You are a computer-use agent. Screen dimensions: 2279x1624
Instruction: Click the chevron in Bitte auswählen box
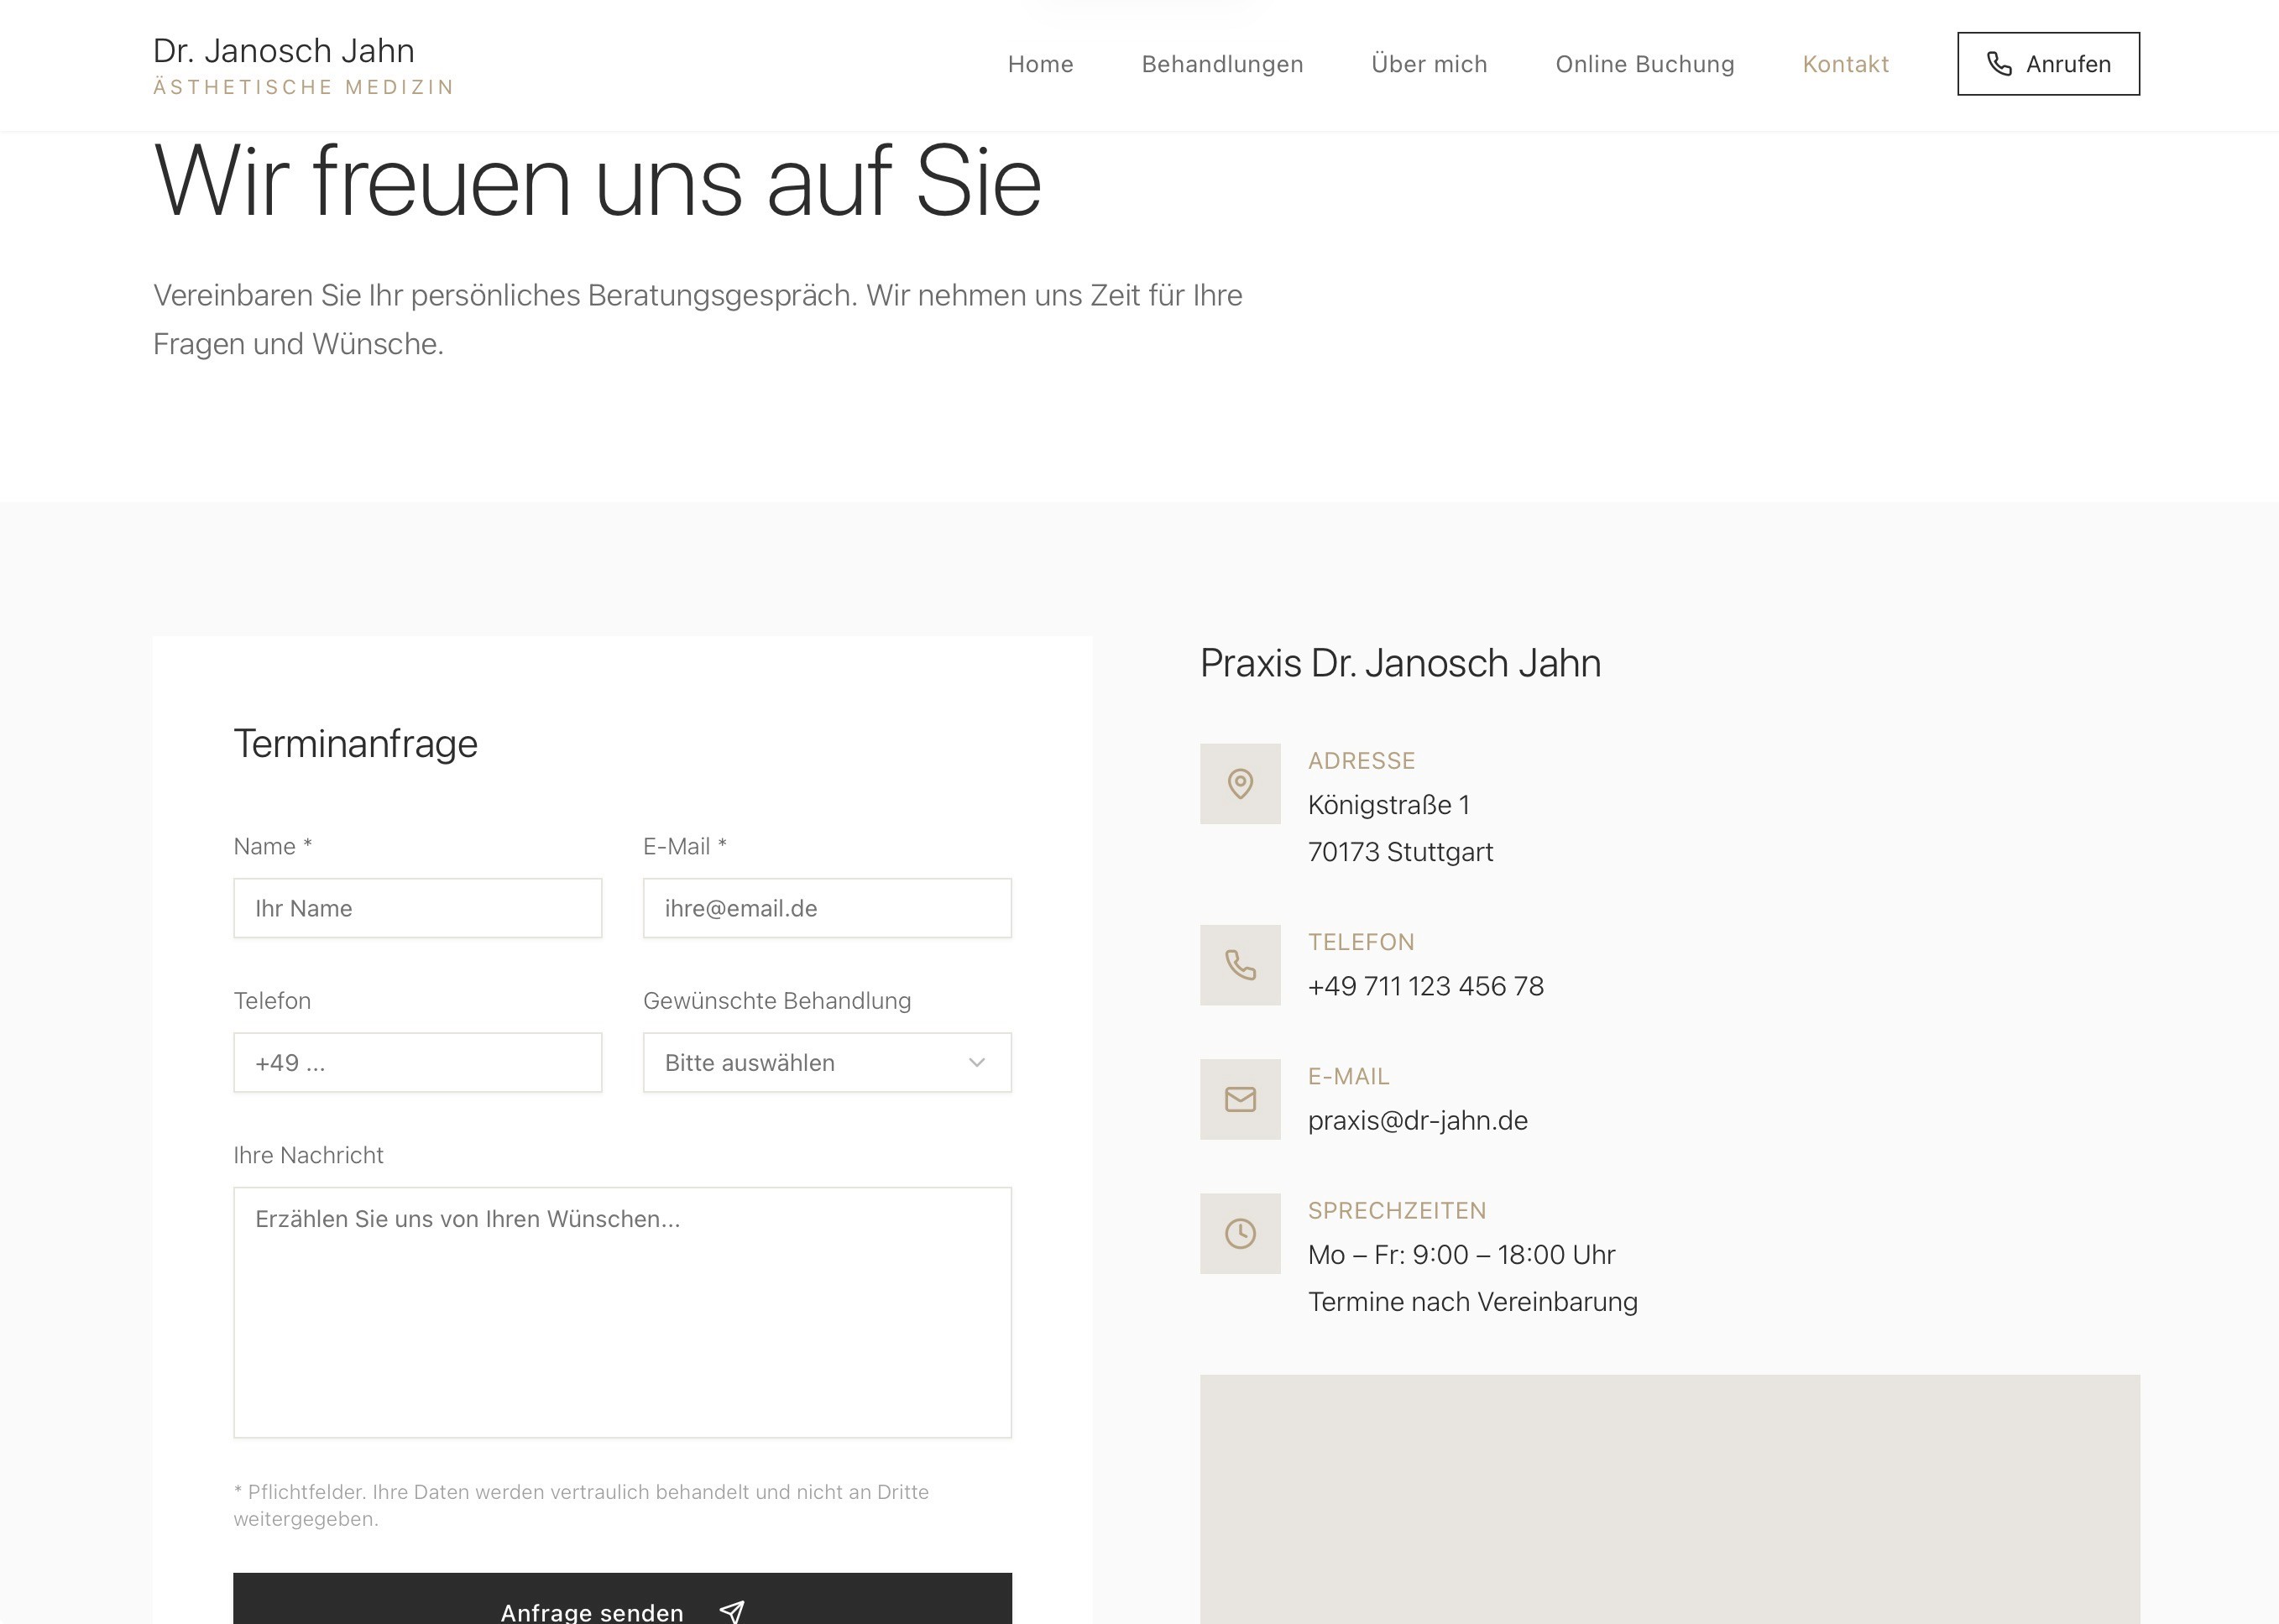point(977,1062)
